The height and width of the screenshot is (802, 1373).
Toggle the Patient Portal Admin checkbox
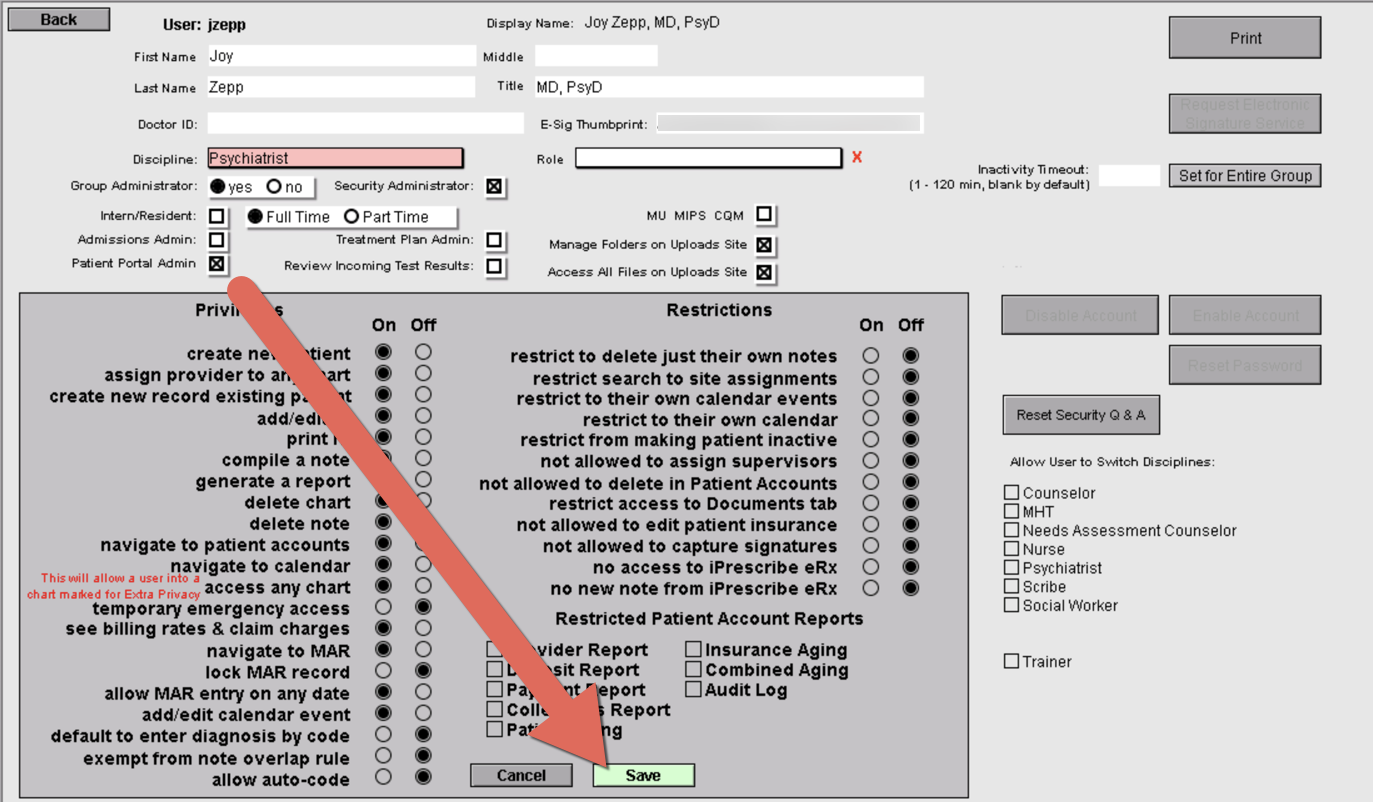217,264
